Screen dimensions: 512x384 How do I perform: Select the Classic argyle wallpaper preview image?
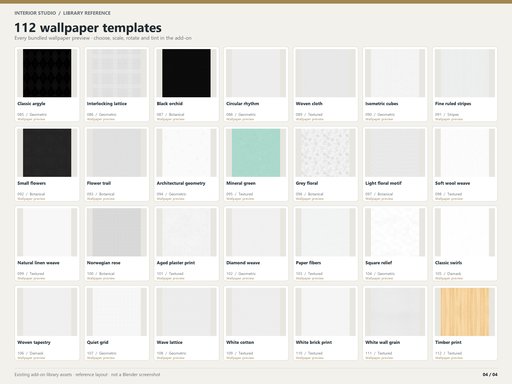pos(47,73)
